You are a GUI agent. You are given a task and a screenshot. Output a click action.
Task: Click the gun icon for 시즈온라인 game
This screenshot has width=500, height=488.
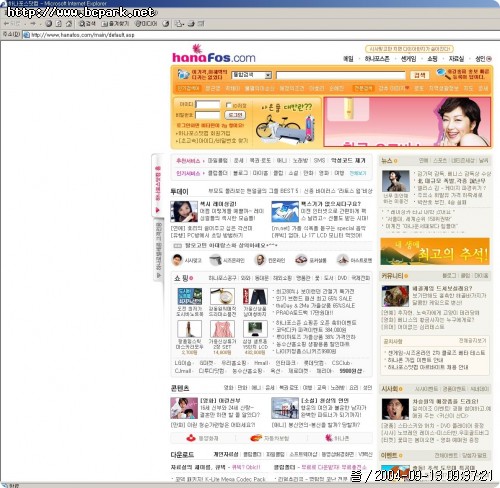click(x=215, y=260)
